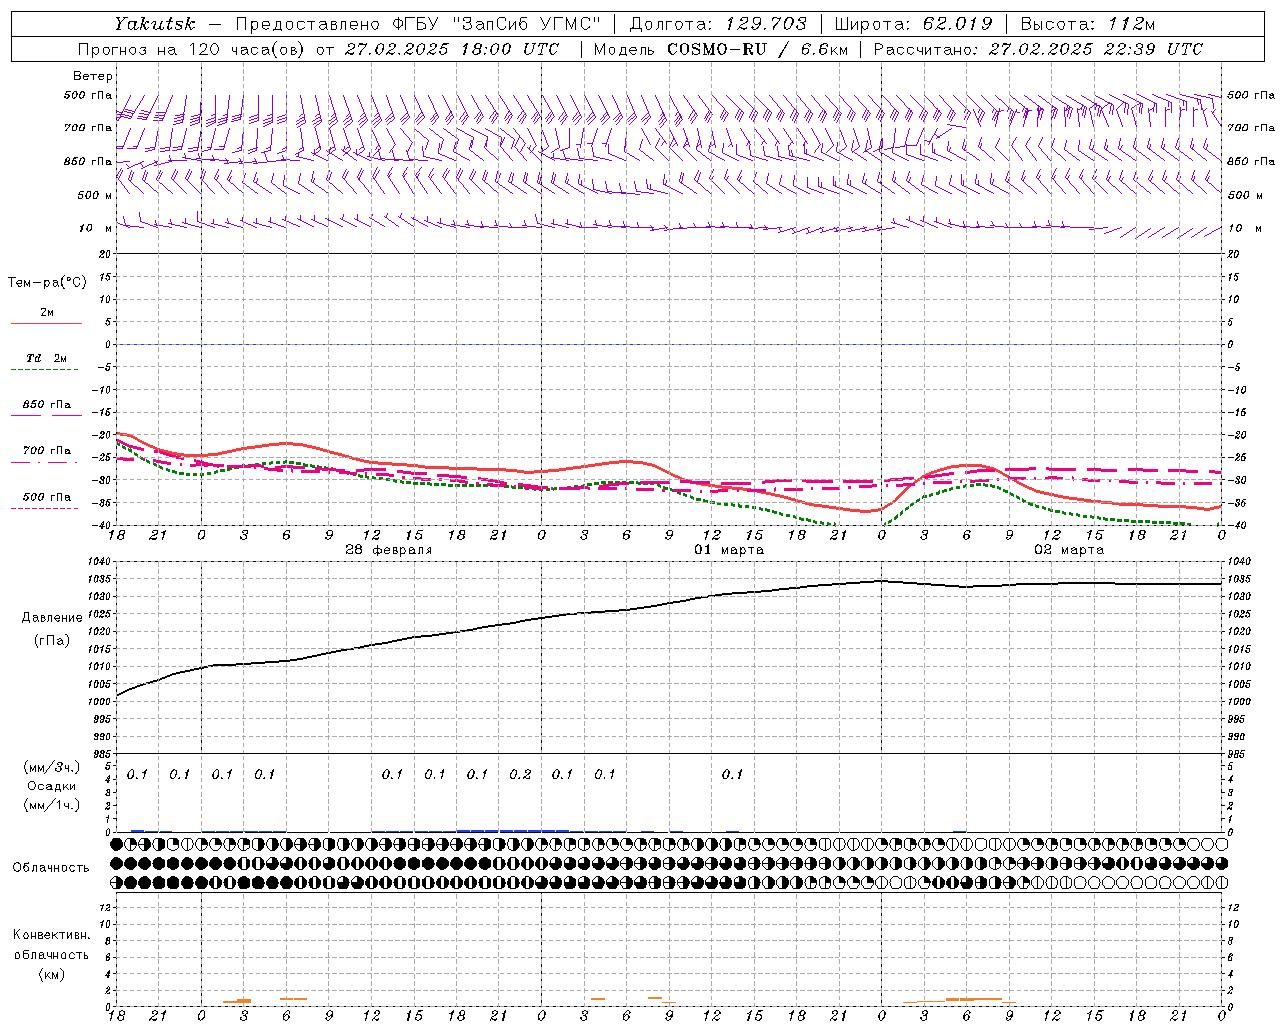Click the '10 м' wind level label on left side
The width and height of the screenshot is (1280, 1024).
click(x=94, y=229)
